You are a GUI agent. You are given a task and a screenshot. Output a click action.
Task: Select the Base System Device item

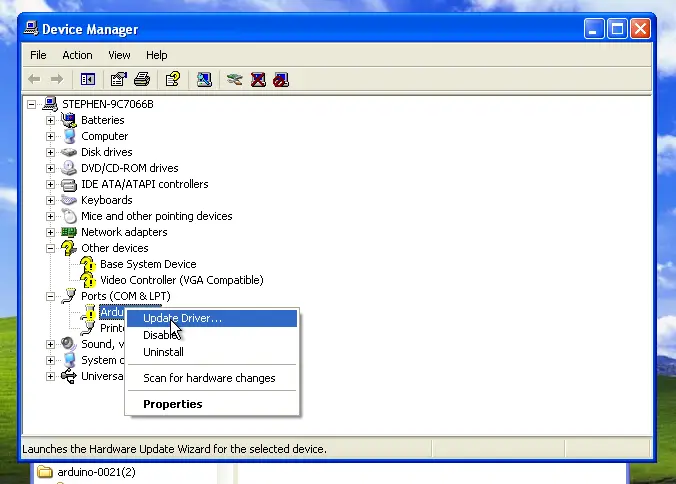(148, 264)
